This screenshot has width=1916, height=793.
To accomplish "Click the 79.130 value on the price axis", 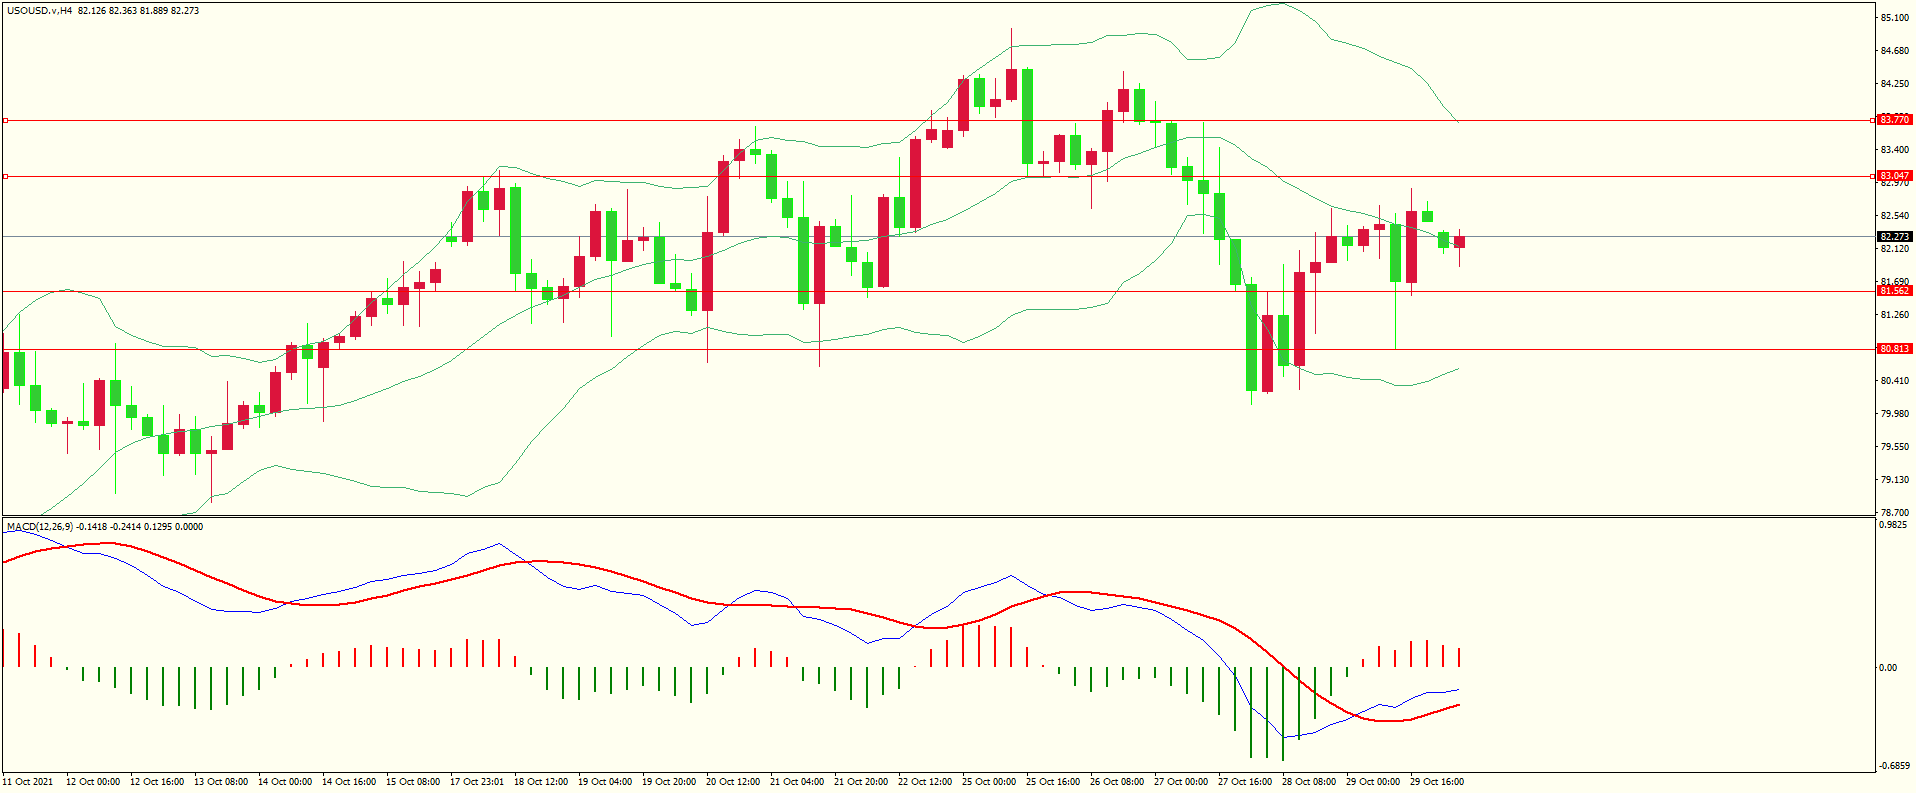I will point(1894,480).
